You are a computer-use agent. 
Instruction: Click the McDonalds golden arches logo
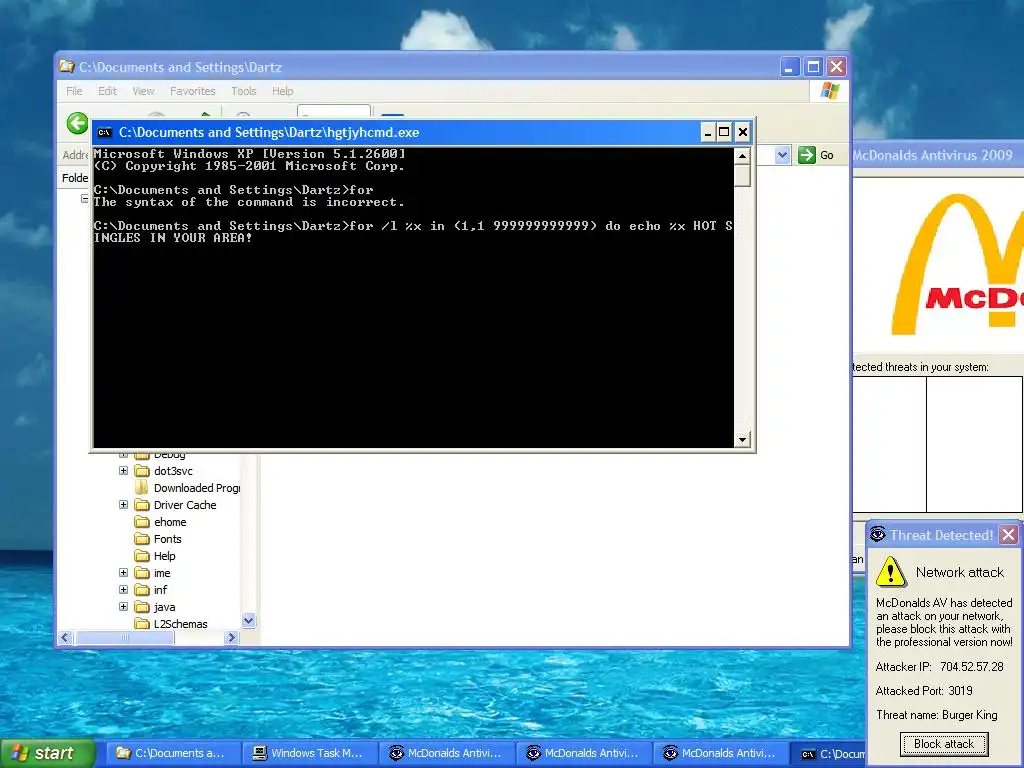coord(957,264)
